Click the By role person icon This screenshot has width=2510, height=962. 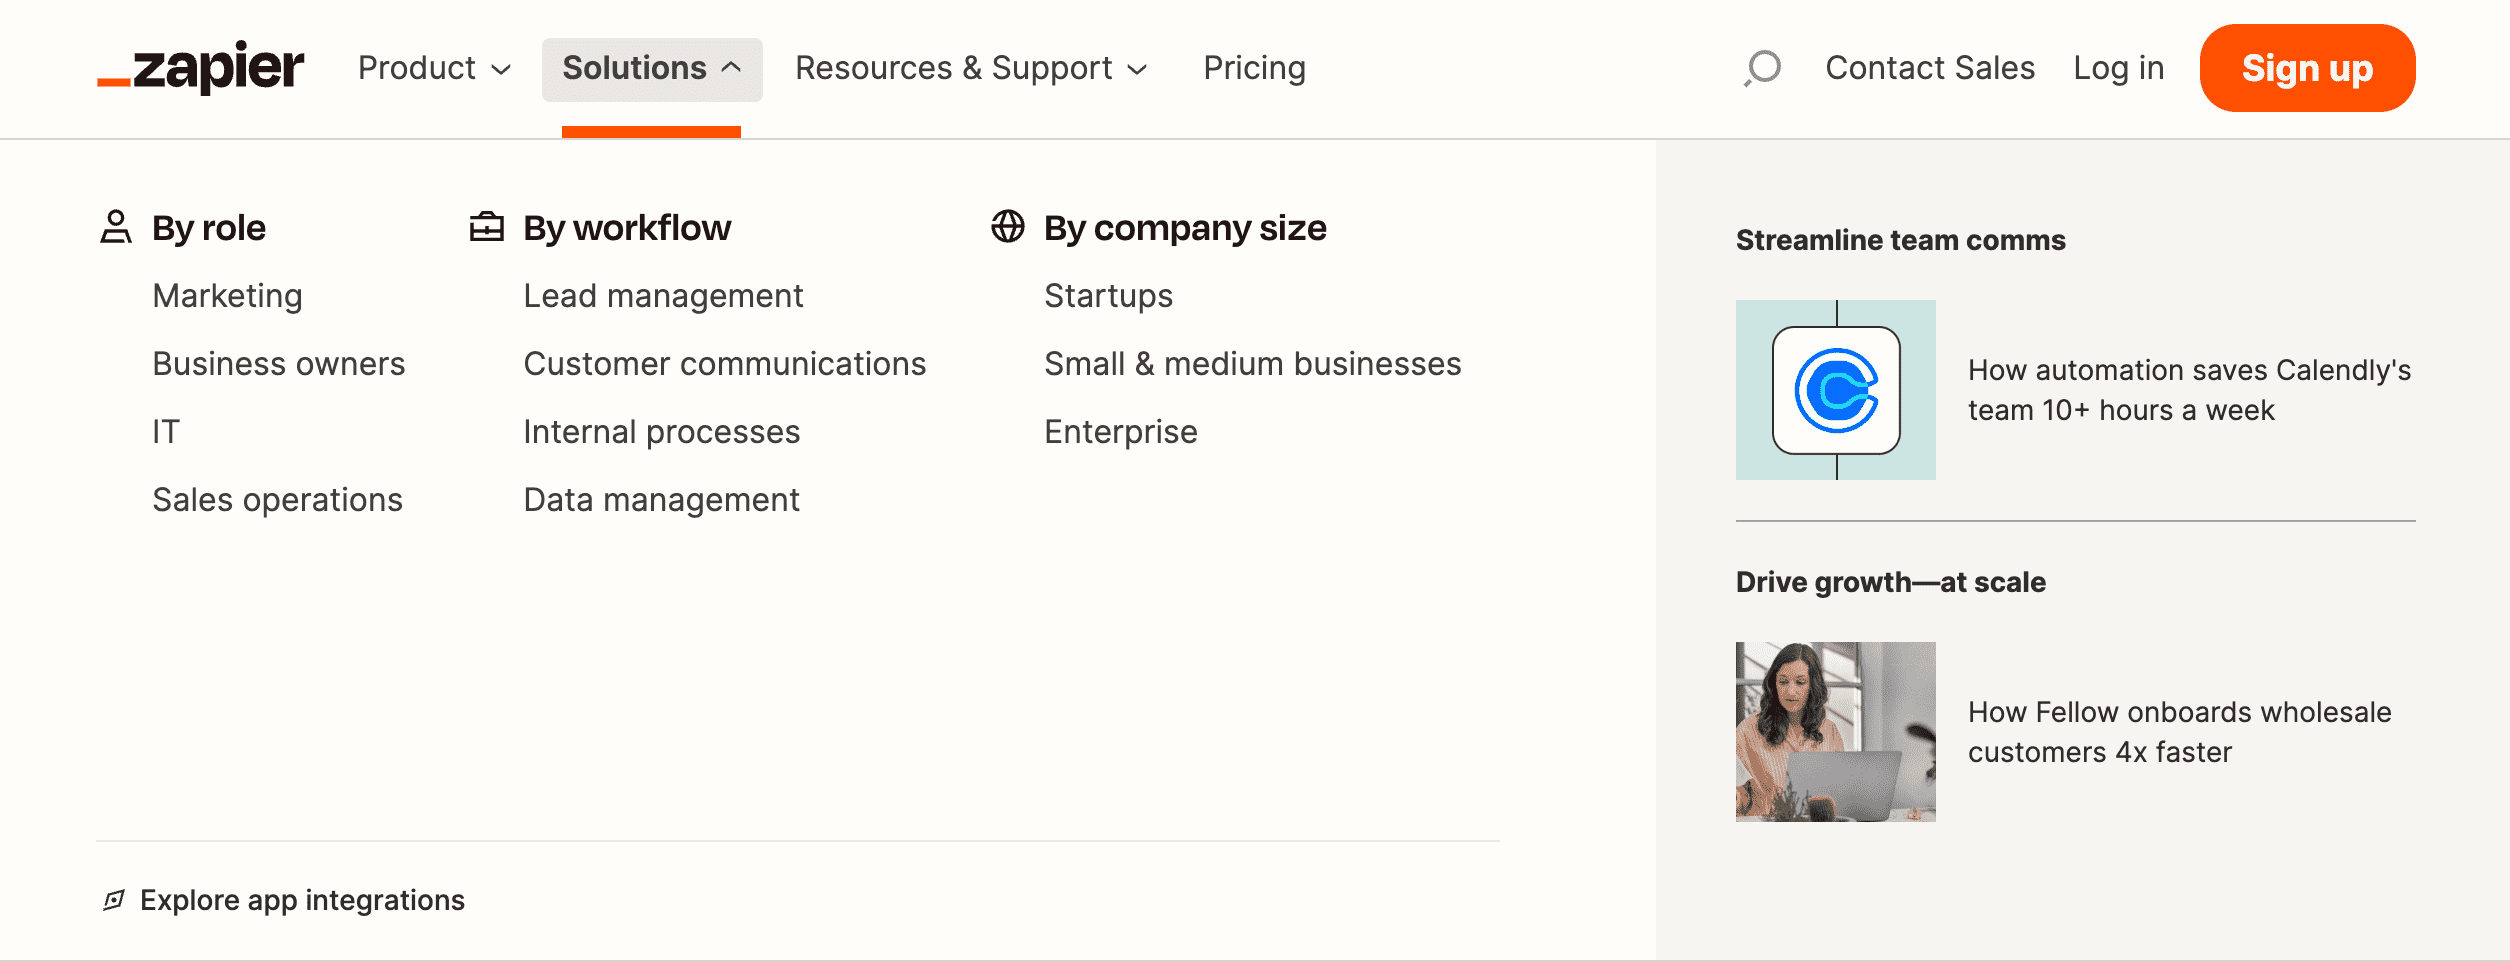(x=116, y=227)
